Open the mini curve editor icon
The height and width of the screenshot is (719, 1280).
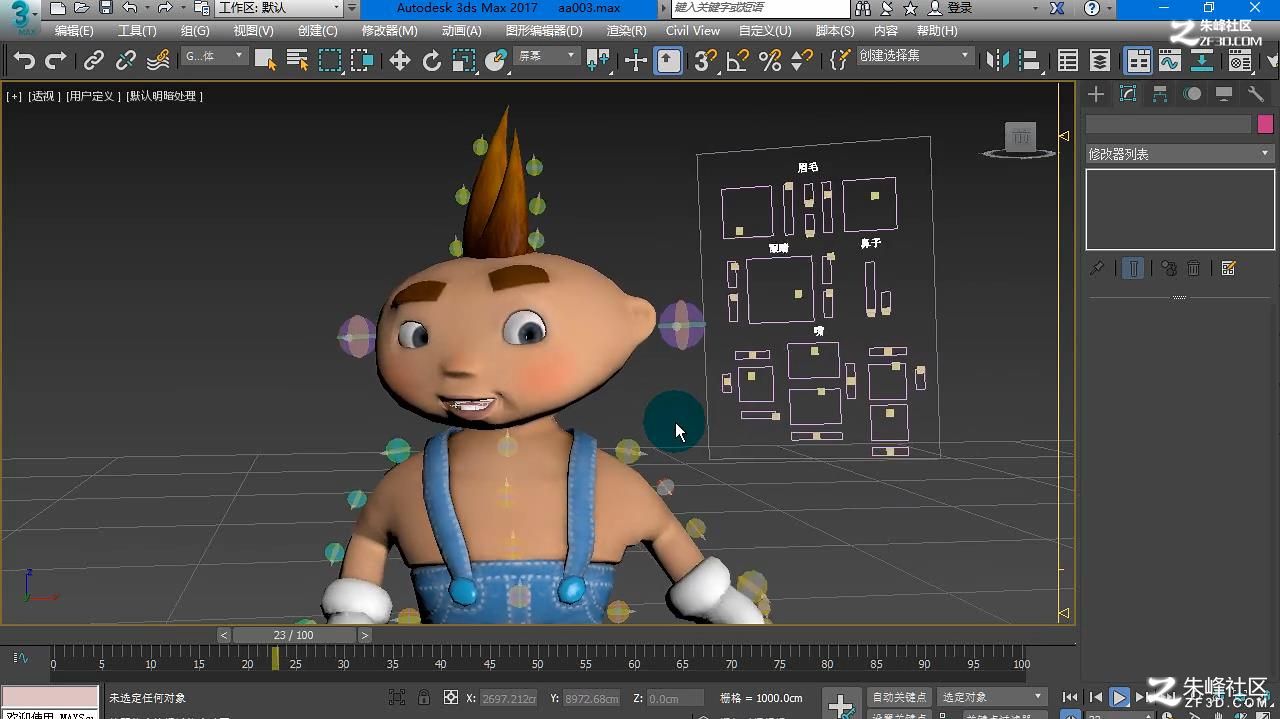click(x=20, y=658)
